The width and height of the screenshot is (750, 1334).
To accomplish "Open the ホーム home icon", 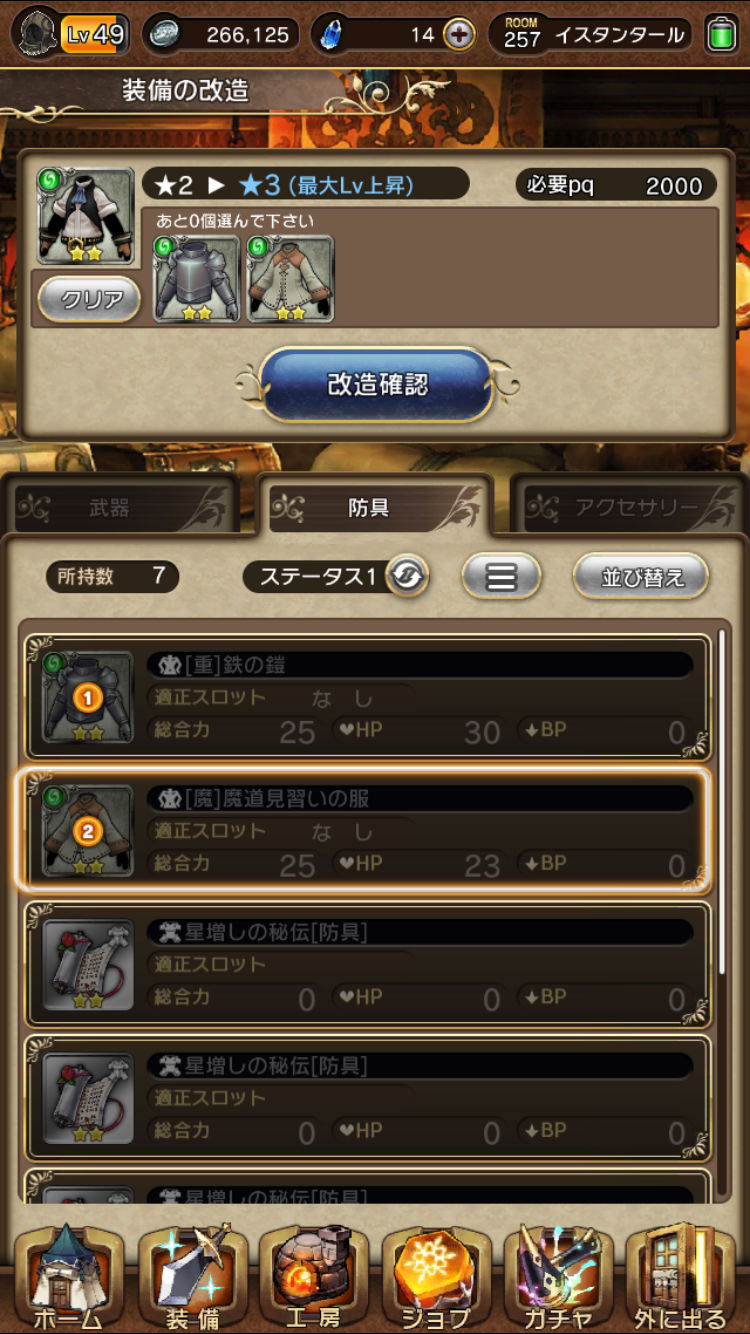I will (68, 1278).
